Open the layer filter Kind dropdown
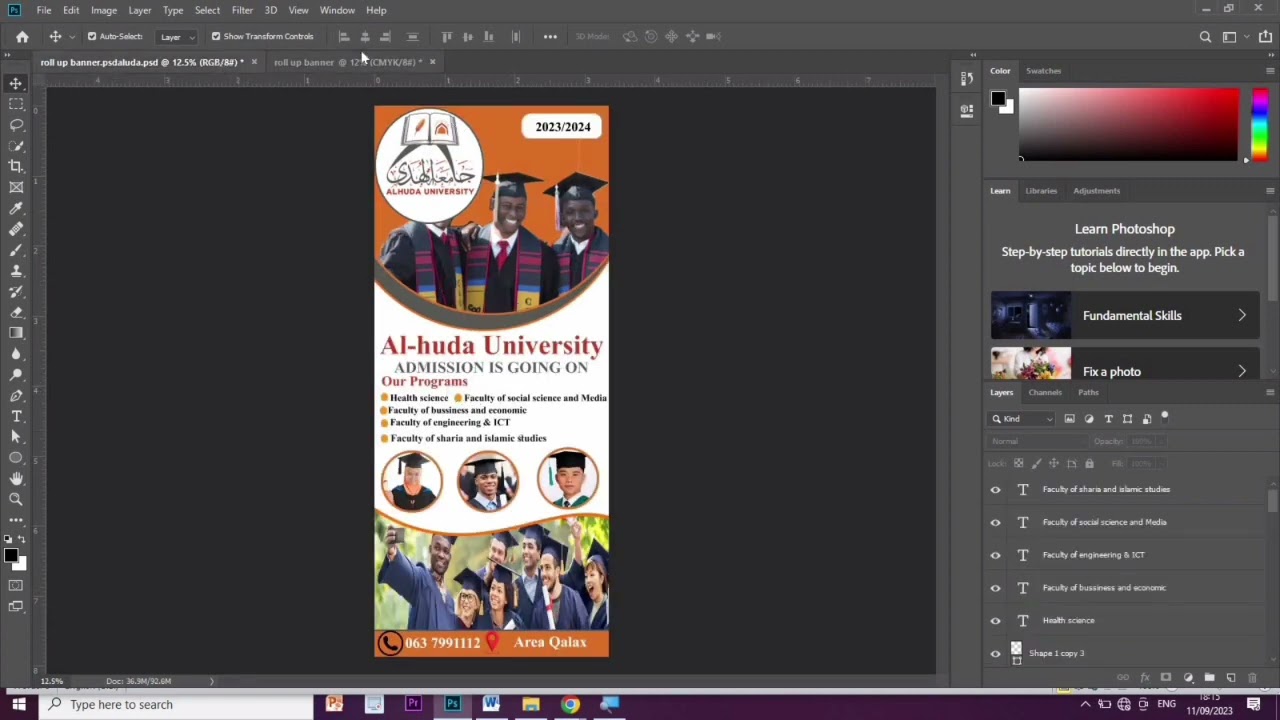 (1022, 419)
